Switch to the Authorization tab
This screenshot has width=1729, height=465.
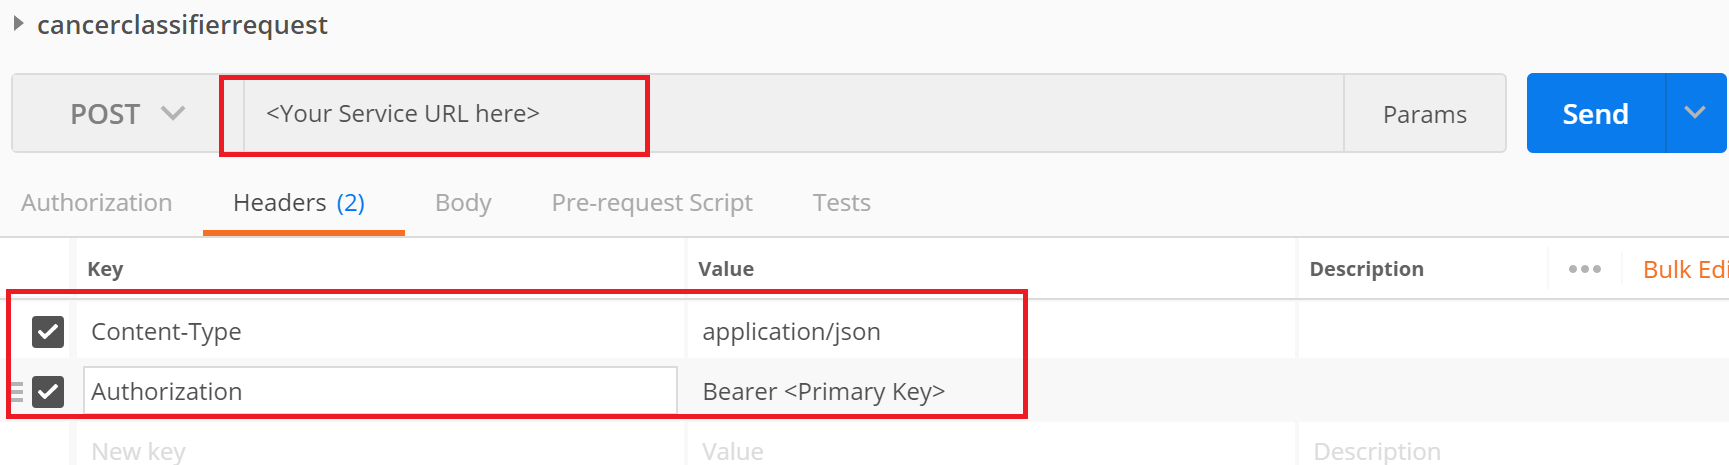pos(97,203)
